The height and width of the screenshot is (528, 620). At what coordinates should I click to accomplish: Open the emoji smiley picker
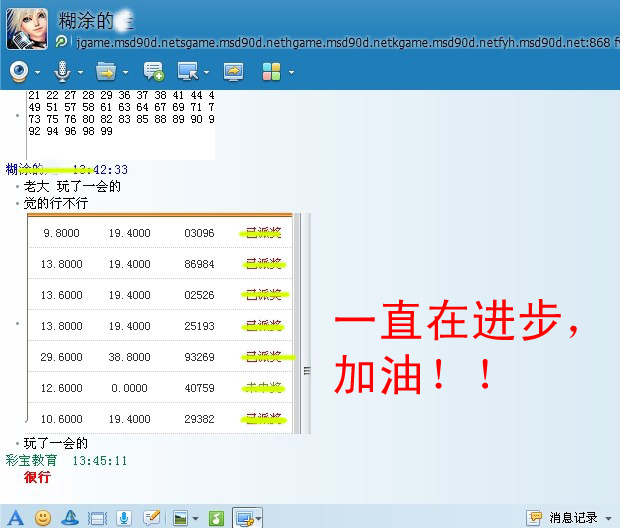coord(43,518)
